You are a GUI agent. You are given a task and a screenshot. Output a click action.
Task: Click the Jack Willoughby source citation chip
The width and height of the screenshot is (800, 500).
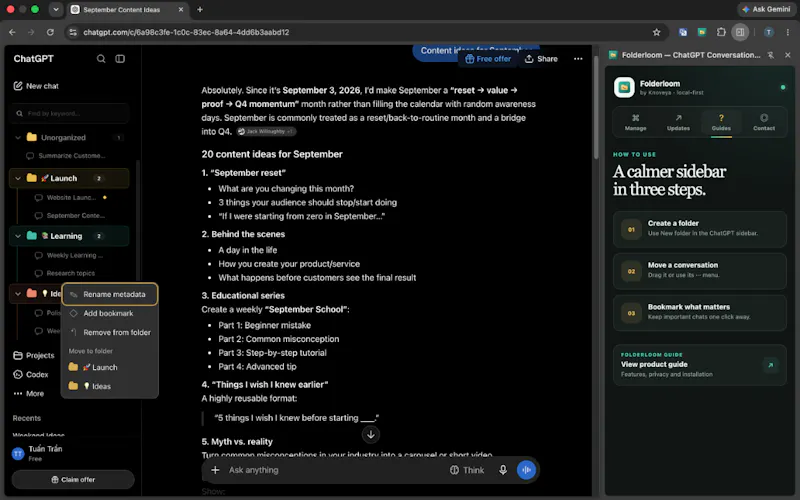[x=266, y=132]
